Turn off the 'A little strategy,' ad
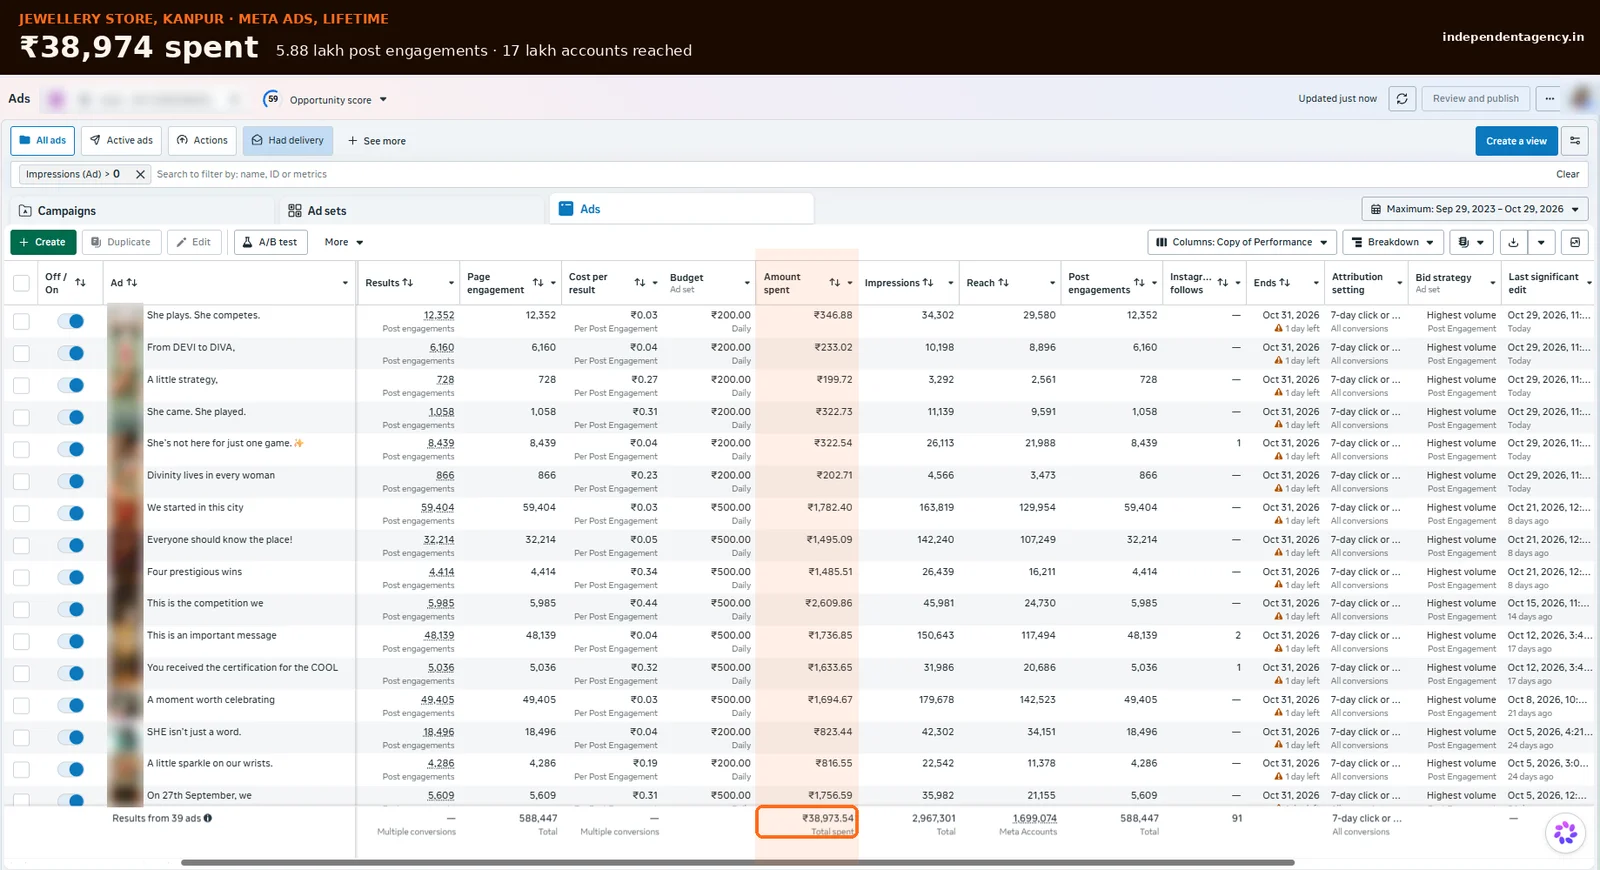 pos(70,385)
